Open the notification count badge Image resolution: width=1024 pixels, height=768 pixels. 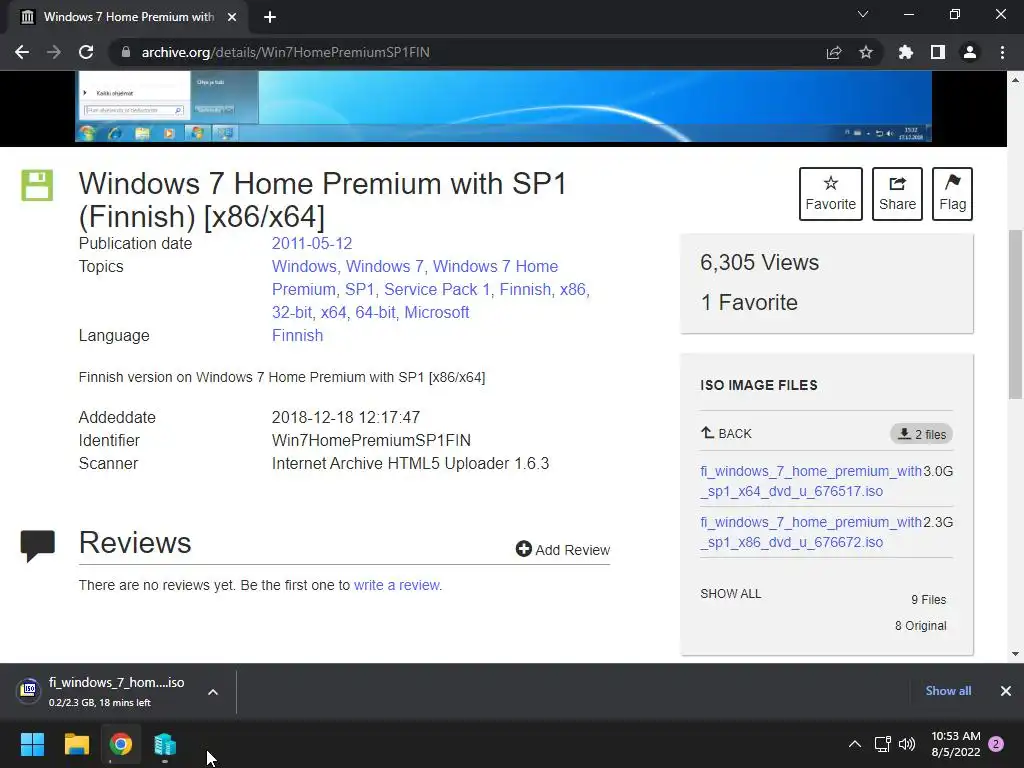(996, 744)
